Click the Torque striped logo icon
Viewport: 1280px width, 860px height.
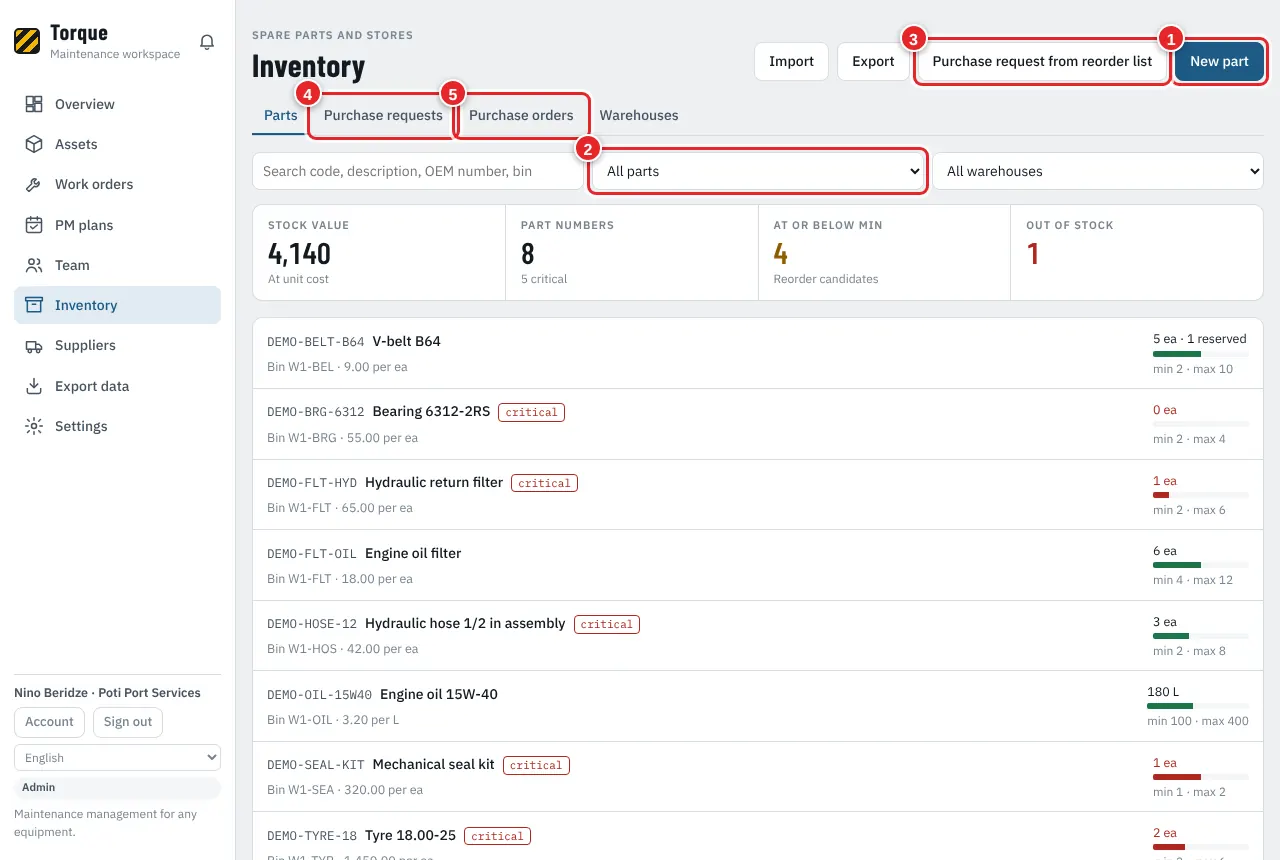click(x=27, y=41)
